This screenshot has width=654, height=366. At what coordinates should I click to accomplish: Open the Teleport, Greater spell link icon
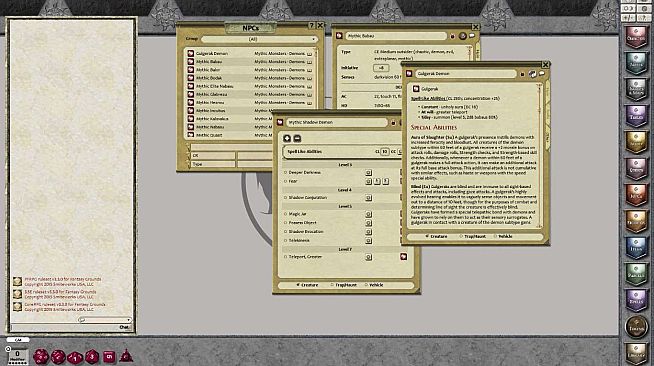(x=403, y=257)
